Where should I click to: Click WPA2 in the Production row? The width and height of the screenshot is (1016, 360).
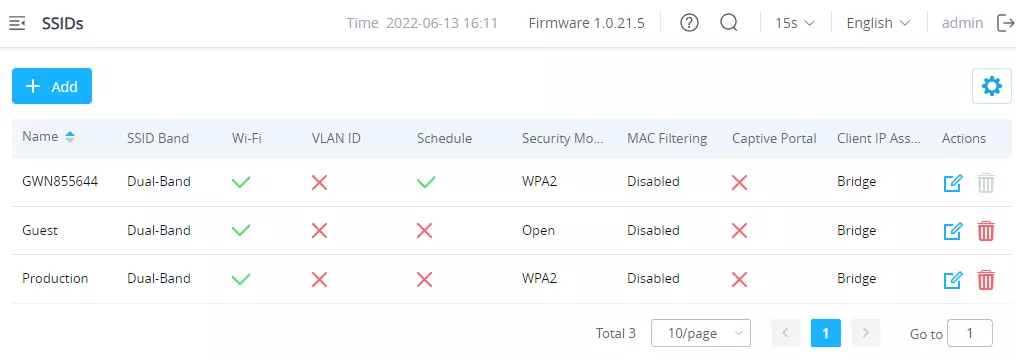(x=539, y=278)
